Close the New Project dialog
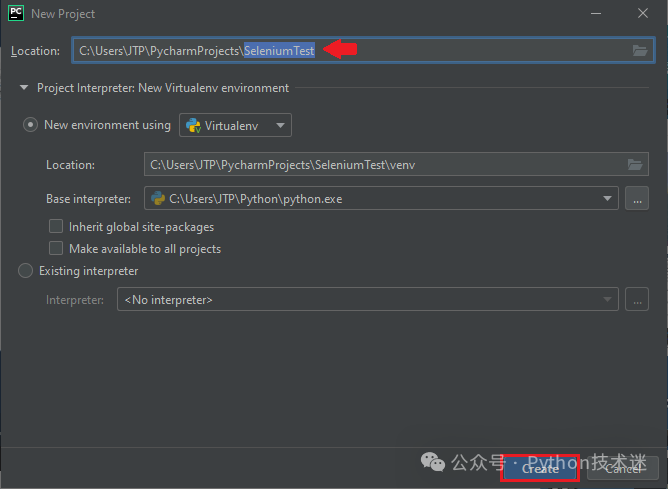Screen dimensions: 668x489 (643, 14)
